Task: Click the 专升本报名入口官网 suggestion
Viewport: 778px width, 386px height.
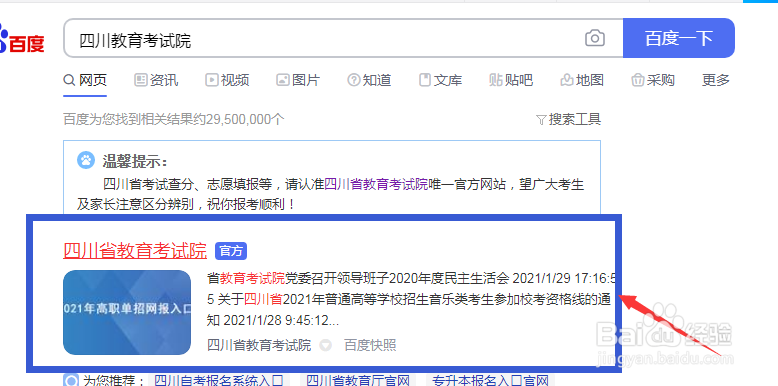Action: [x=491, y=381]
